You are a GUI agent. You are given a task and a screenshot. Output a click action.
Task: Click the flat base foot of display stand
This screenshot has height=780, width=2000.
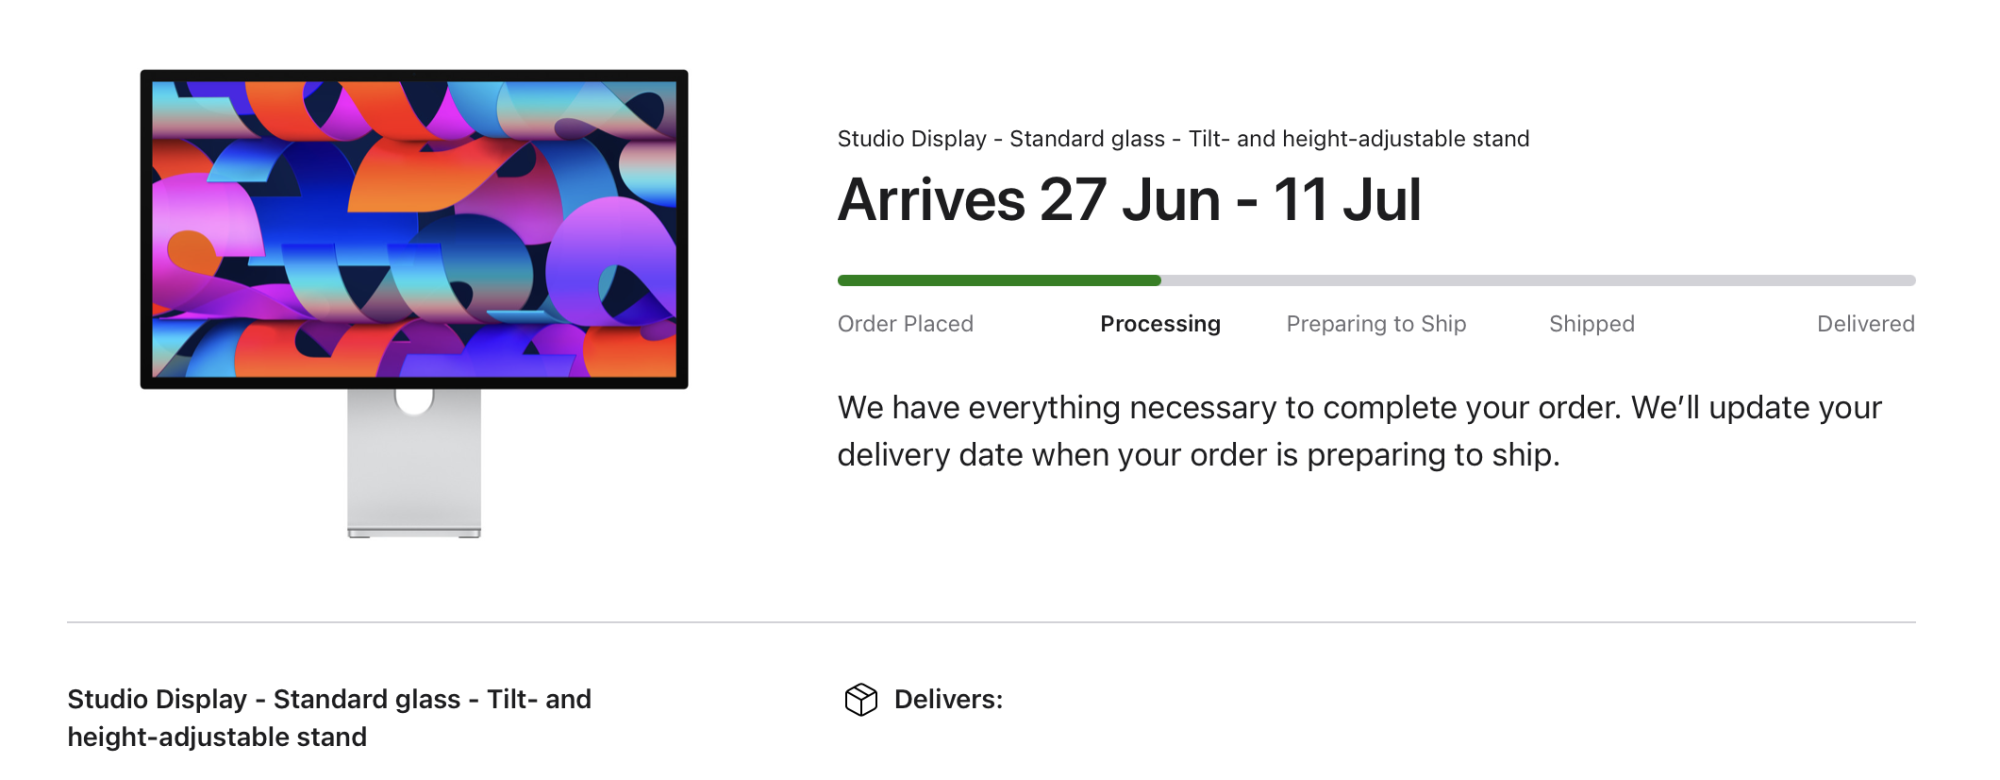(414, 532)
